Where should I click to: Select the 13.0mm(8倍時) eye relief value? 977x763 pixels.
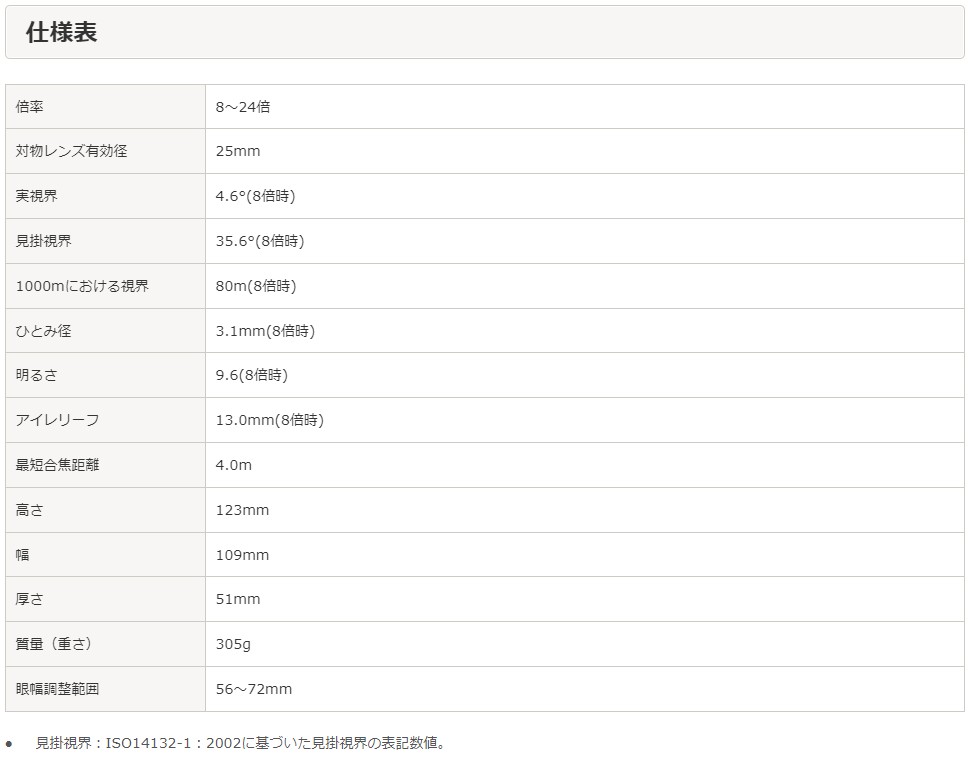point(270,420)
